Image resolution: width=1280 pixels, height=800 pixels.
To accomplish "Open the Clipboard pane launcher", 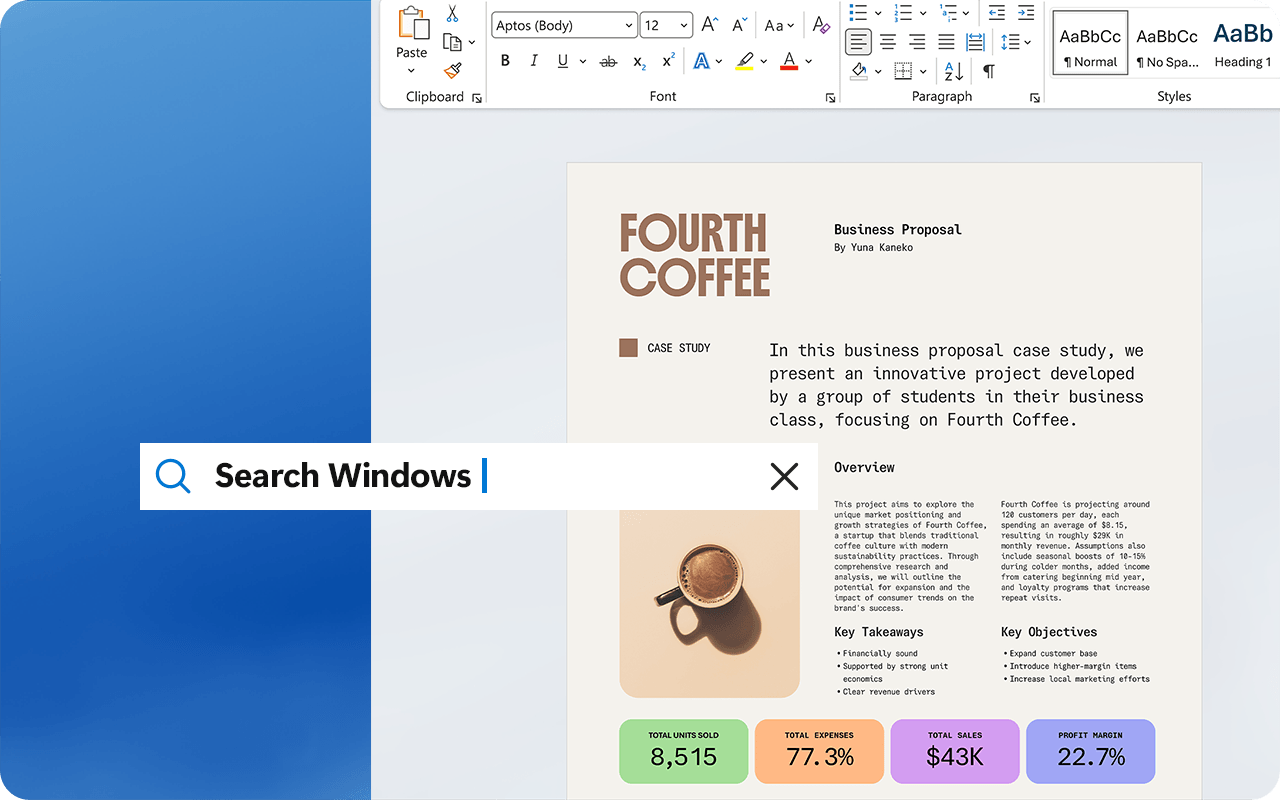I will coord(477,98).
